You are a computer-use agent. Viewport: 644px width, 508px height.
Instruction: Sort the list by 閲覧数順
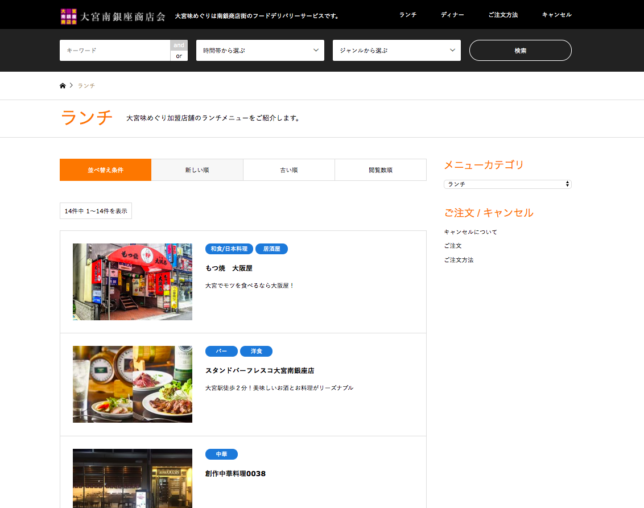(380, 170)
